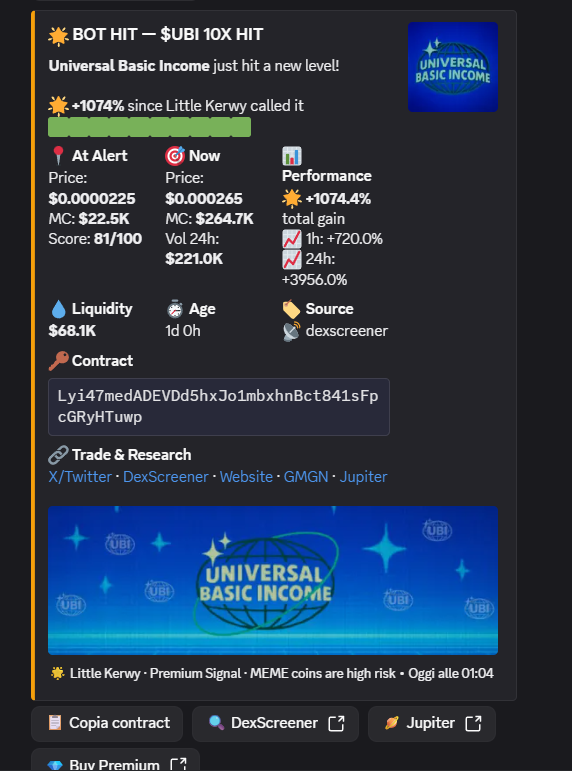Open the GMGN link
572x771 pixels.
[x=306, y=477]
